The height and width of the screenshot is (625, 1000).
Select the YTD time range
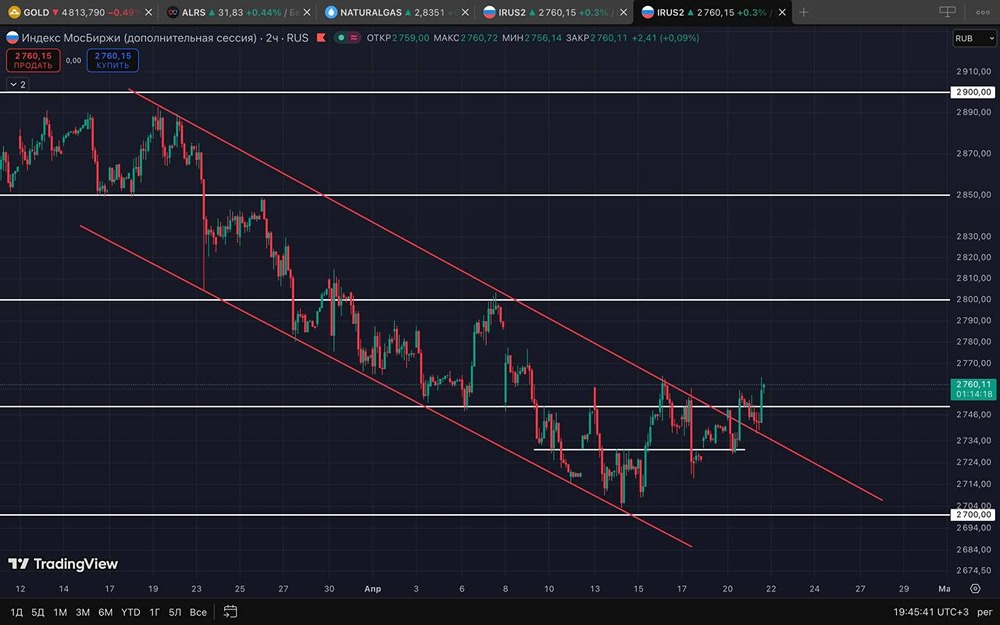coord(131,612)
